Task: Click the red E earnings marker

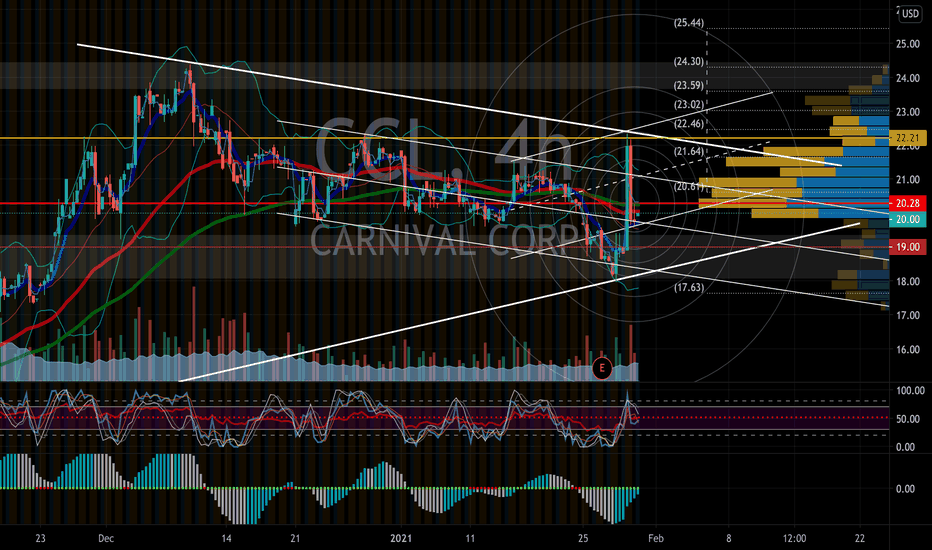Action: (x=602, y=368)
